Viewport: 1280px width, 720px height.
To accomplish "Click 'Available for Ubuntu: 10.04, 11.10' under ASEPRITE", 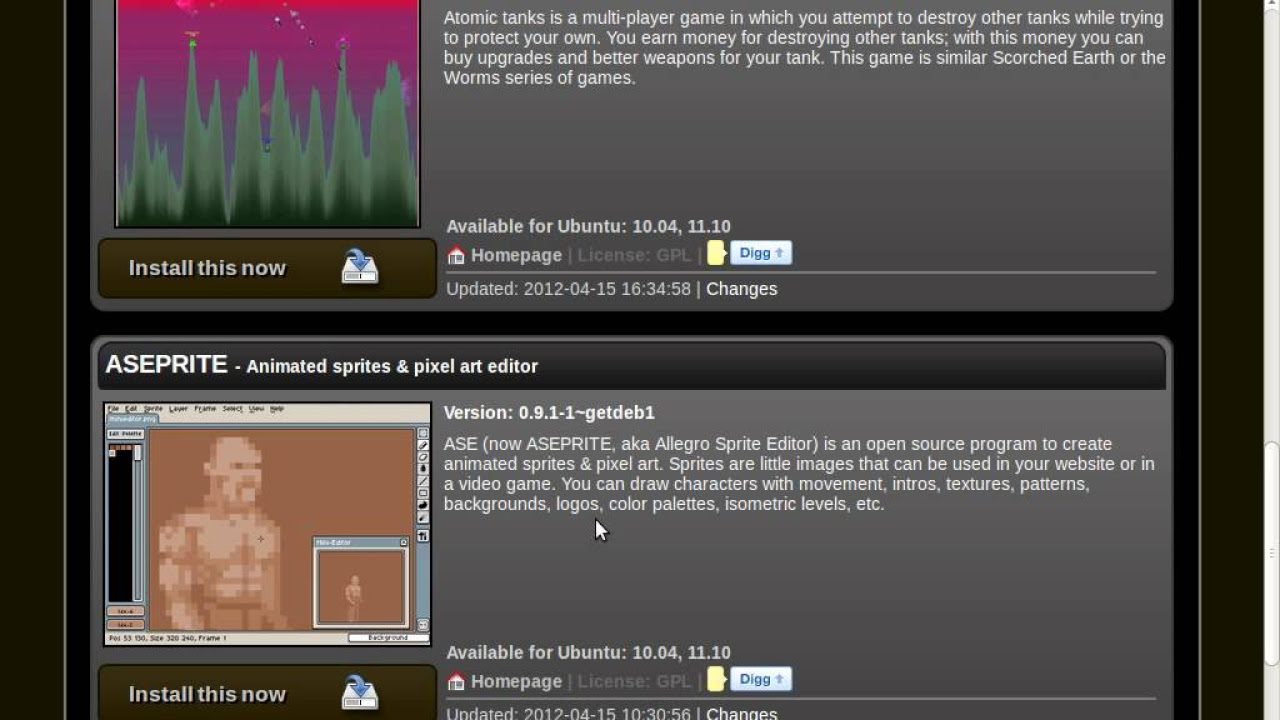I will pyautogui.click(x=588, y=652).
